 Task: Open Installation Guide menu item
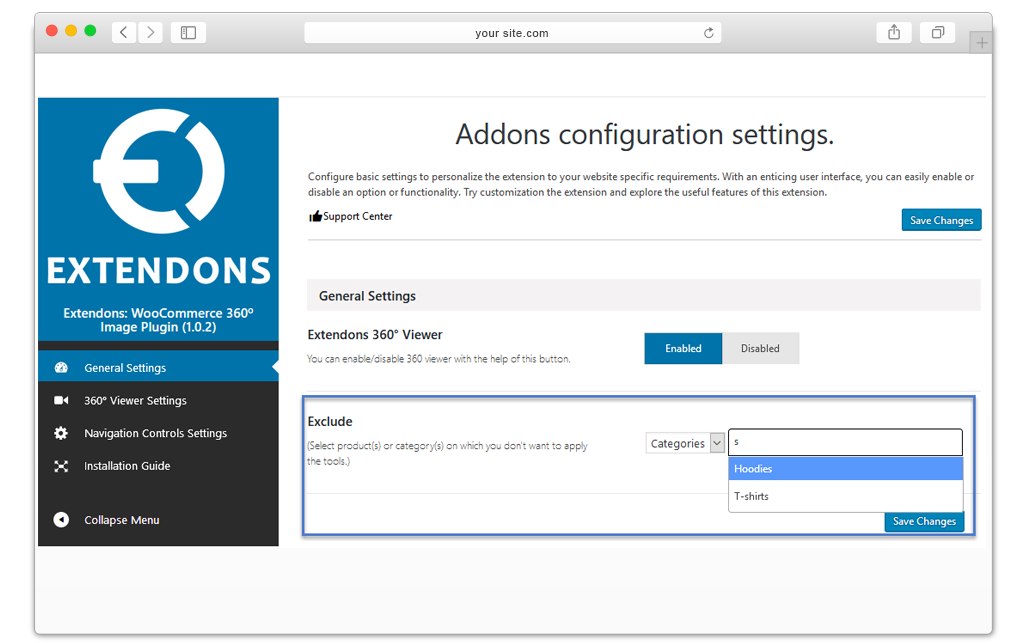point(158,465)
